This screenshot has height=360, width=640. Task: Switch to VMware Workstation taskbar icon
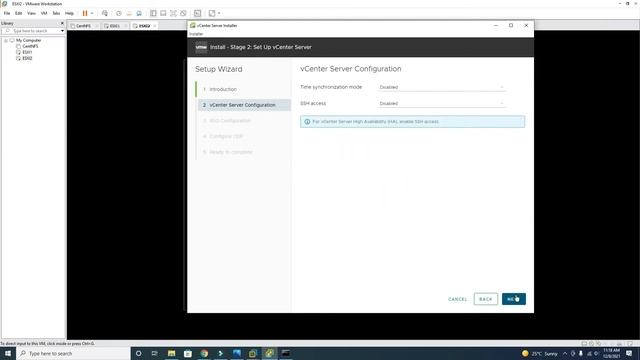pos(253,353)
